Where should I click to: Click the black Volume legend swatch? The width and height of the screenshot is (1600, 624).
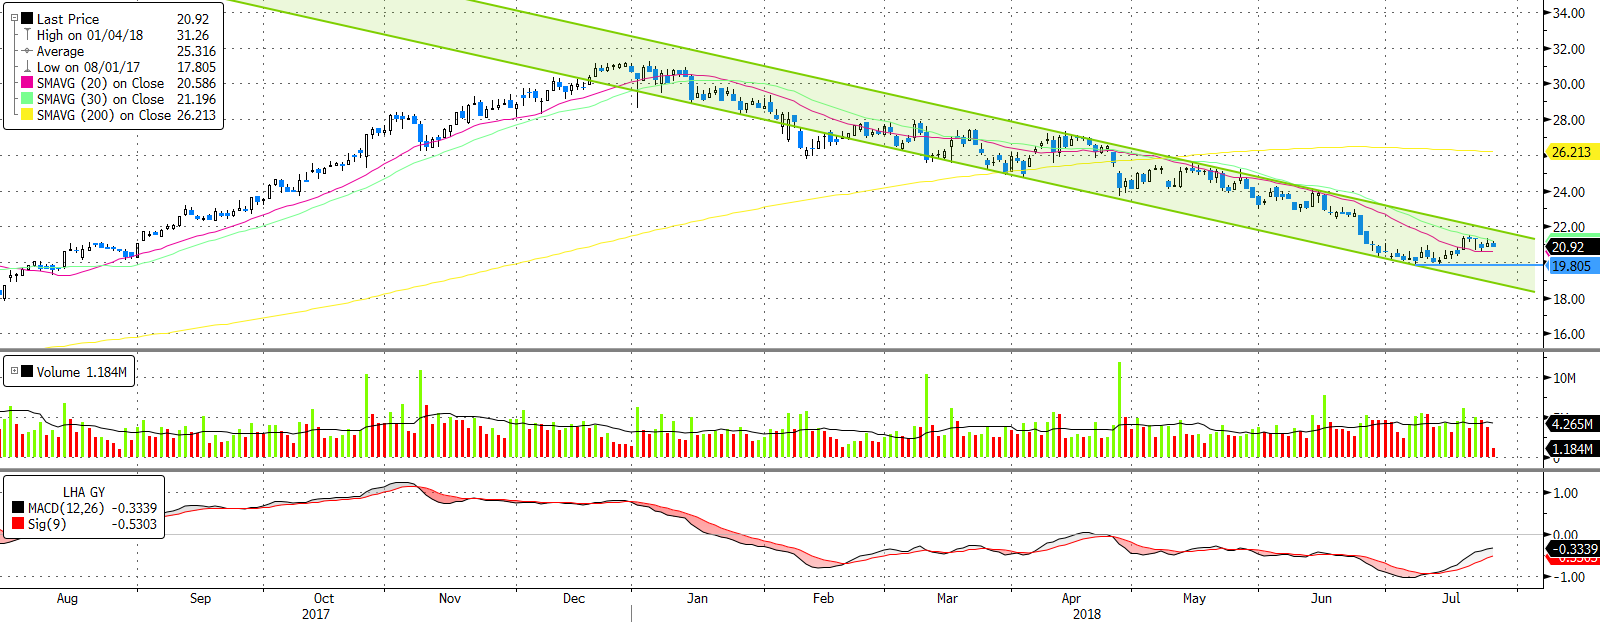(x=28, y=371)
